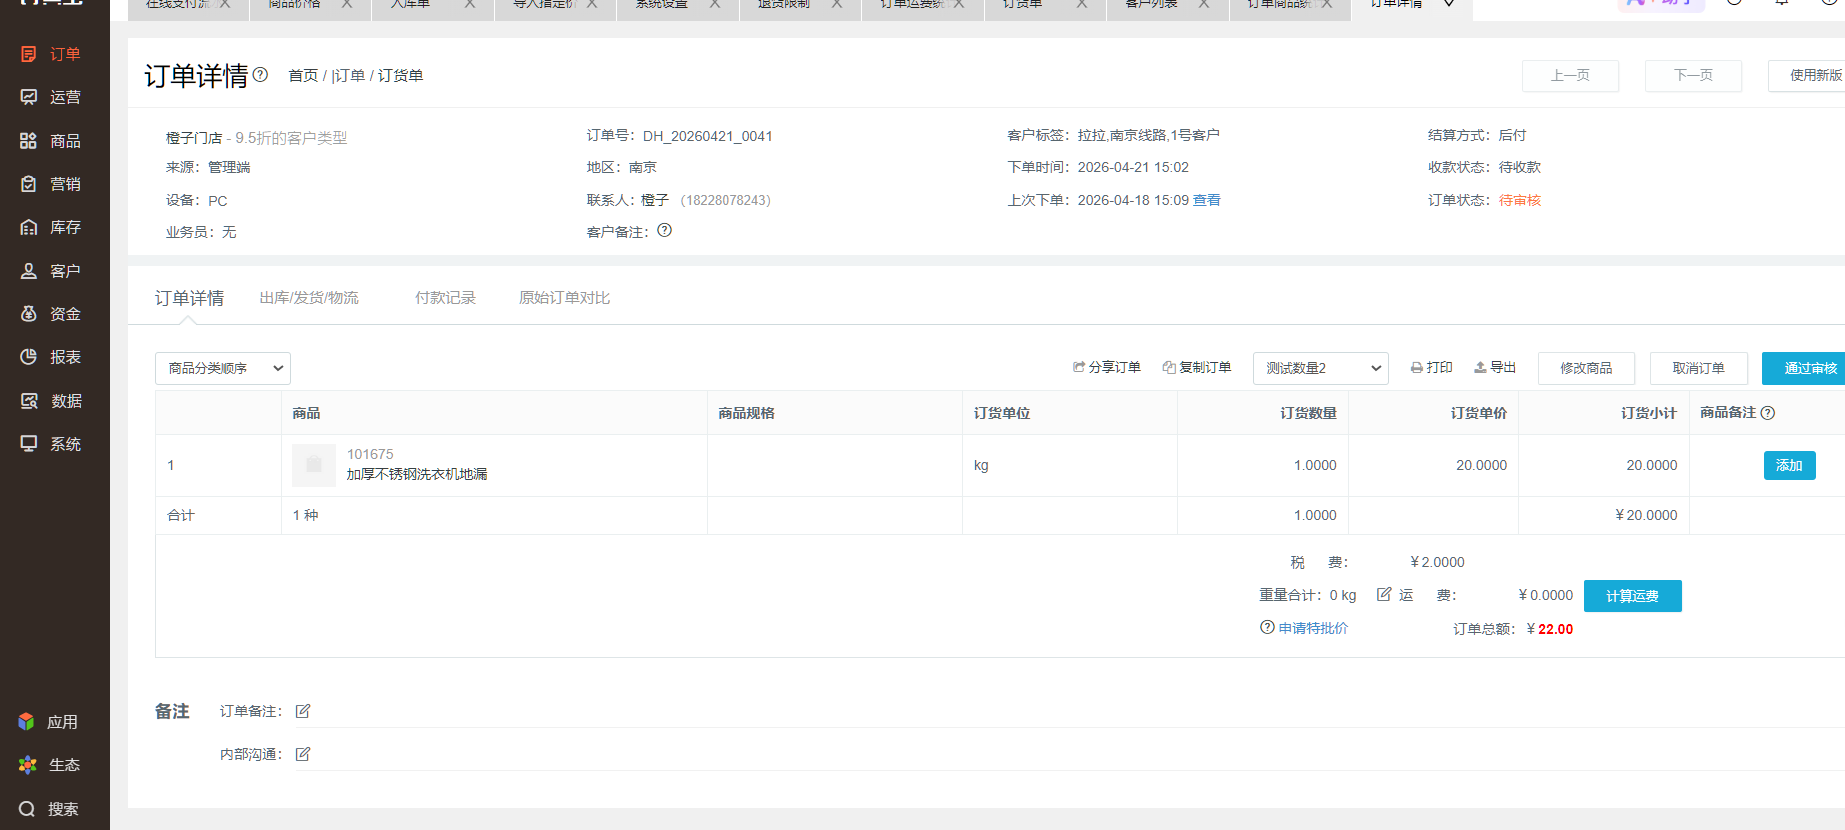This screenshot has width=1845, height=830.
Task: Go to 首页 via breadcrumb
Action: point(303,76)
